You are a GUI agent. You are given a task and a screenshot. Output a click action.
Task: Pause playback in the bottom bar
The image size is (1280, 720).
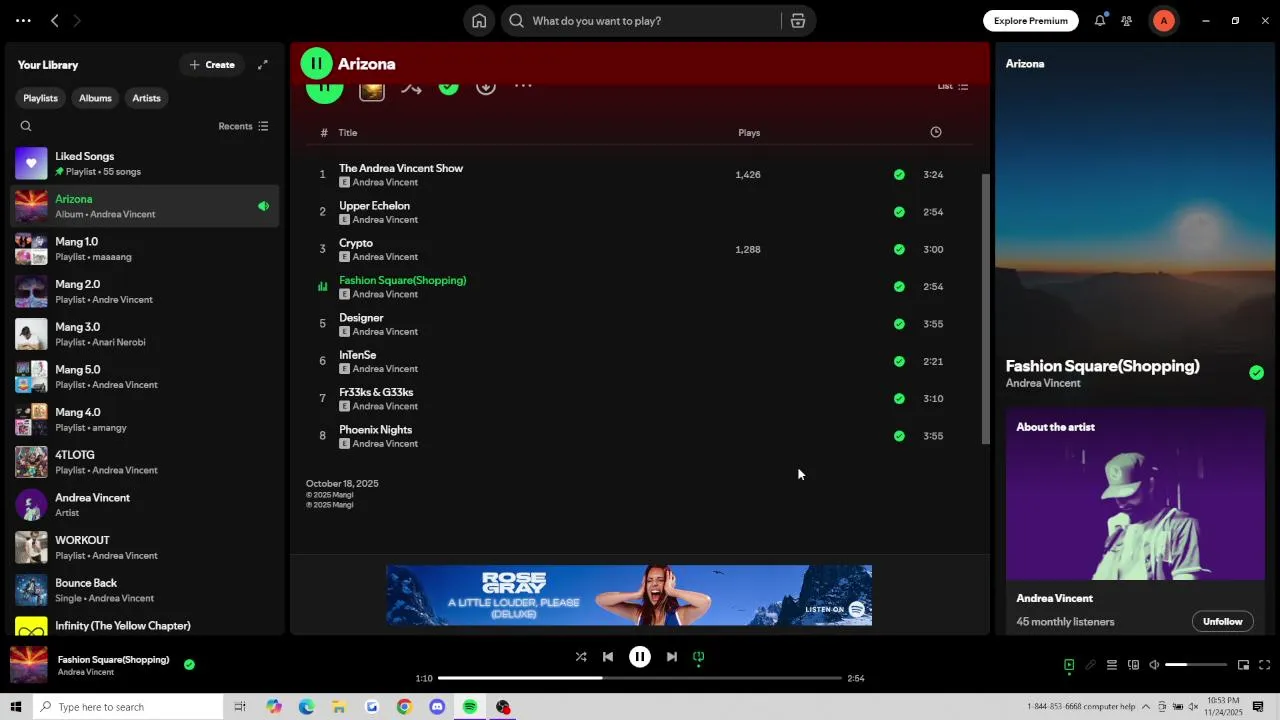pos(640,657)
